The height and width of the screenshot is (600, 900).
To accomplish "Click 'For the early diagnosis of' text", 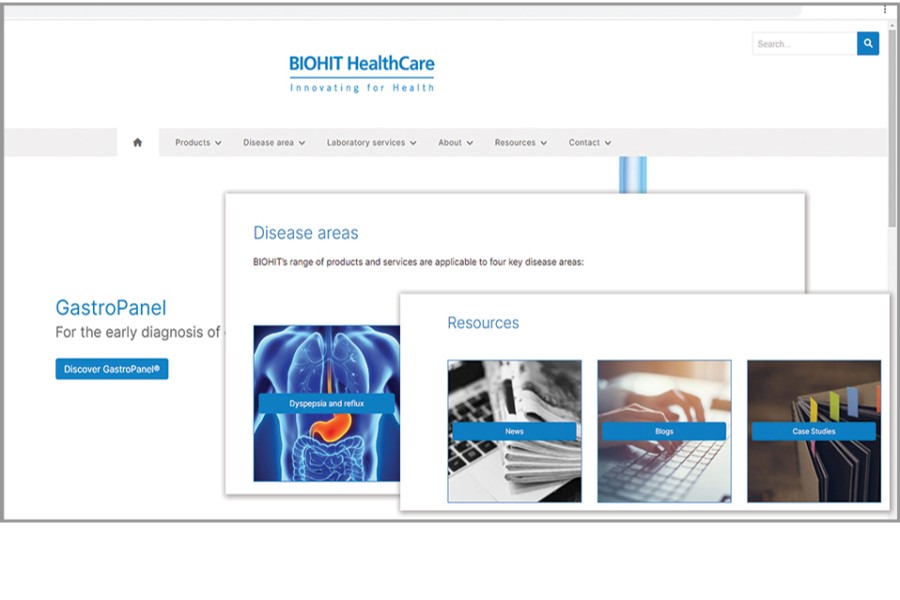I will pos(138,332).
